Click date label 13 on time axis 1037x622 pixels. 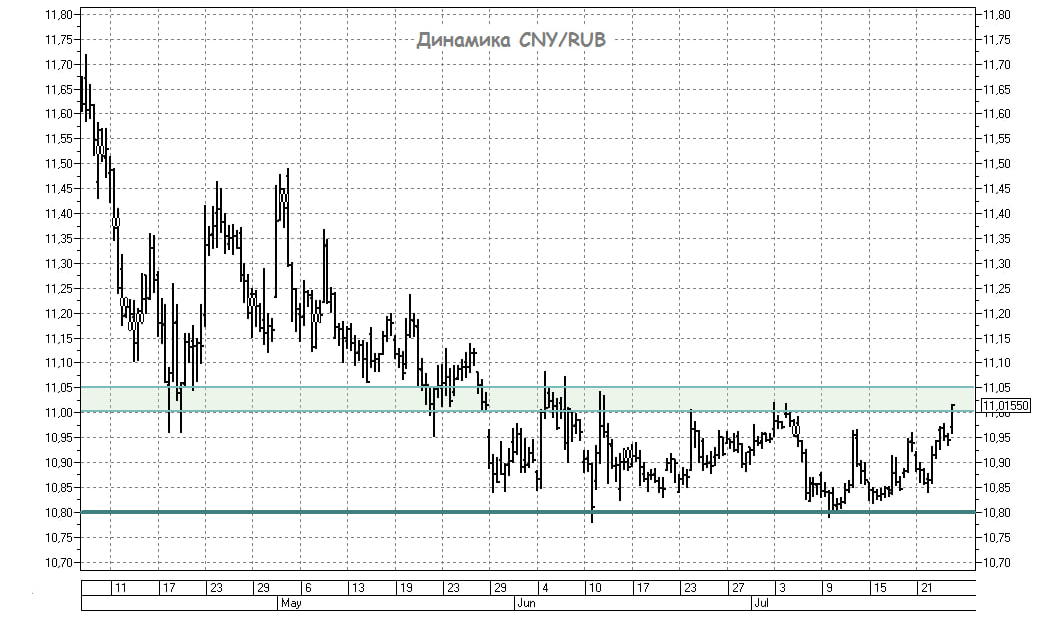(x=358, y=588)
